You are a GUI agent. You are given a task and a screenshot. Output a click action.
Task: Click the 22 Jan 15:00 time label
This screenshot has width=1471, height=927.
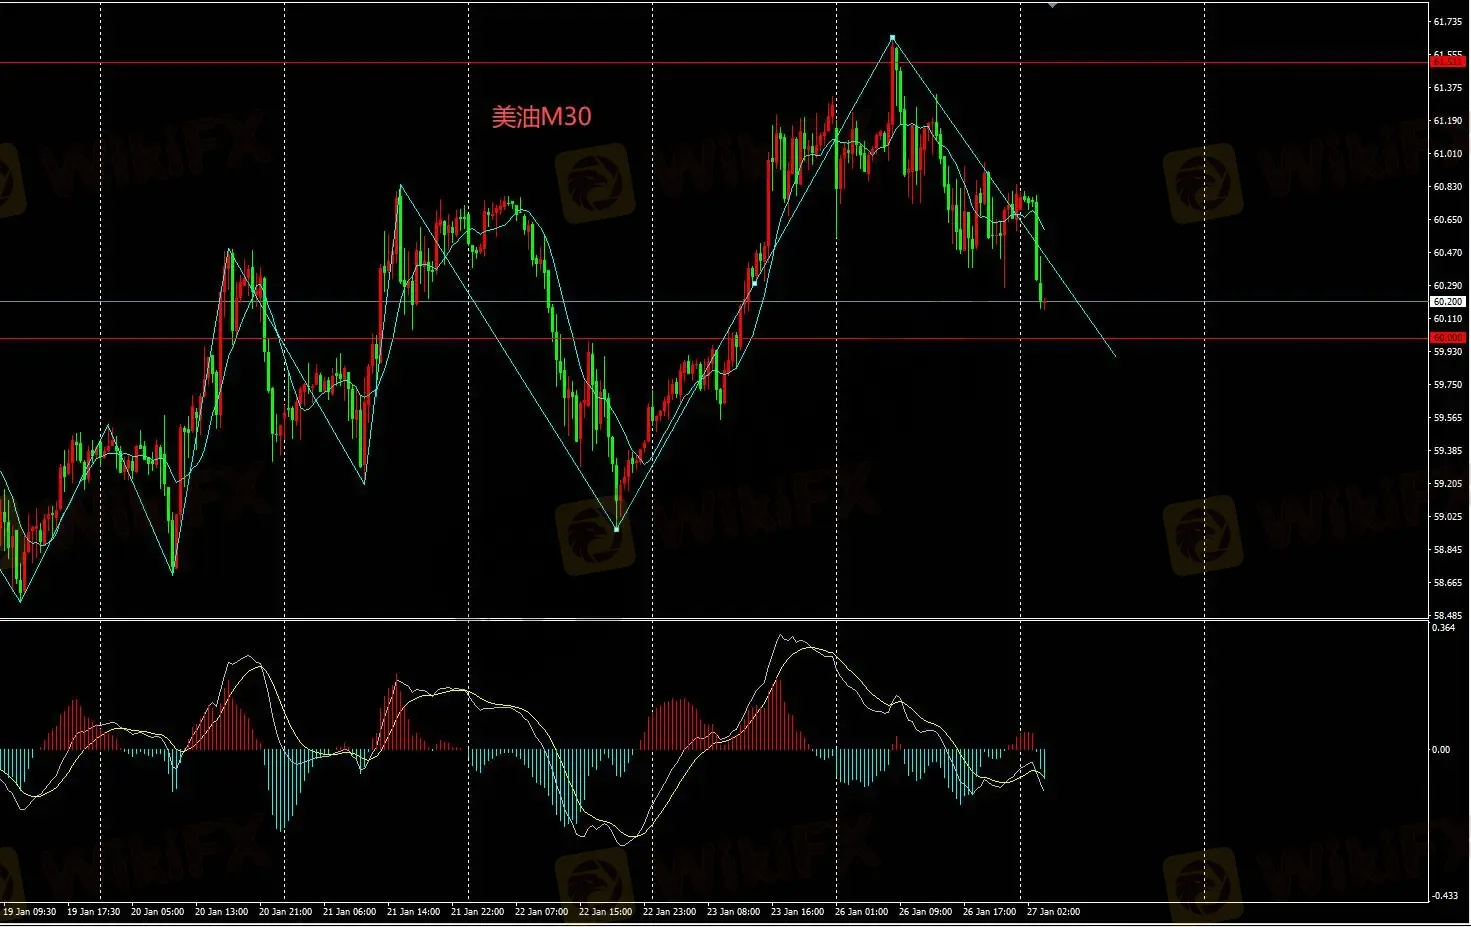[x=606, y=912]
